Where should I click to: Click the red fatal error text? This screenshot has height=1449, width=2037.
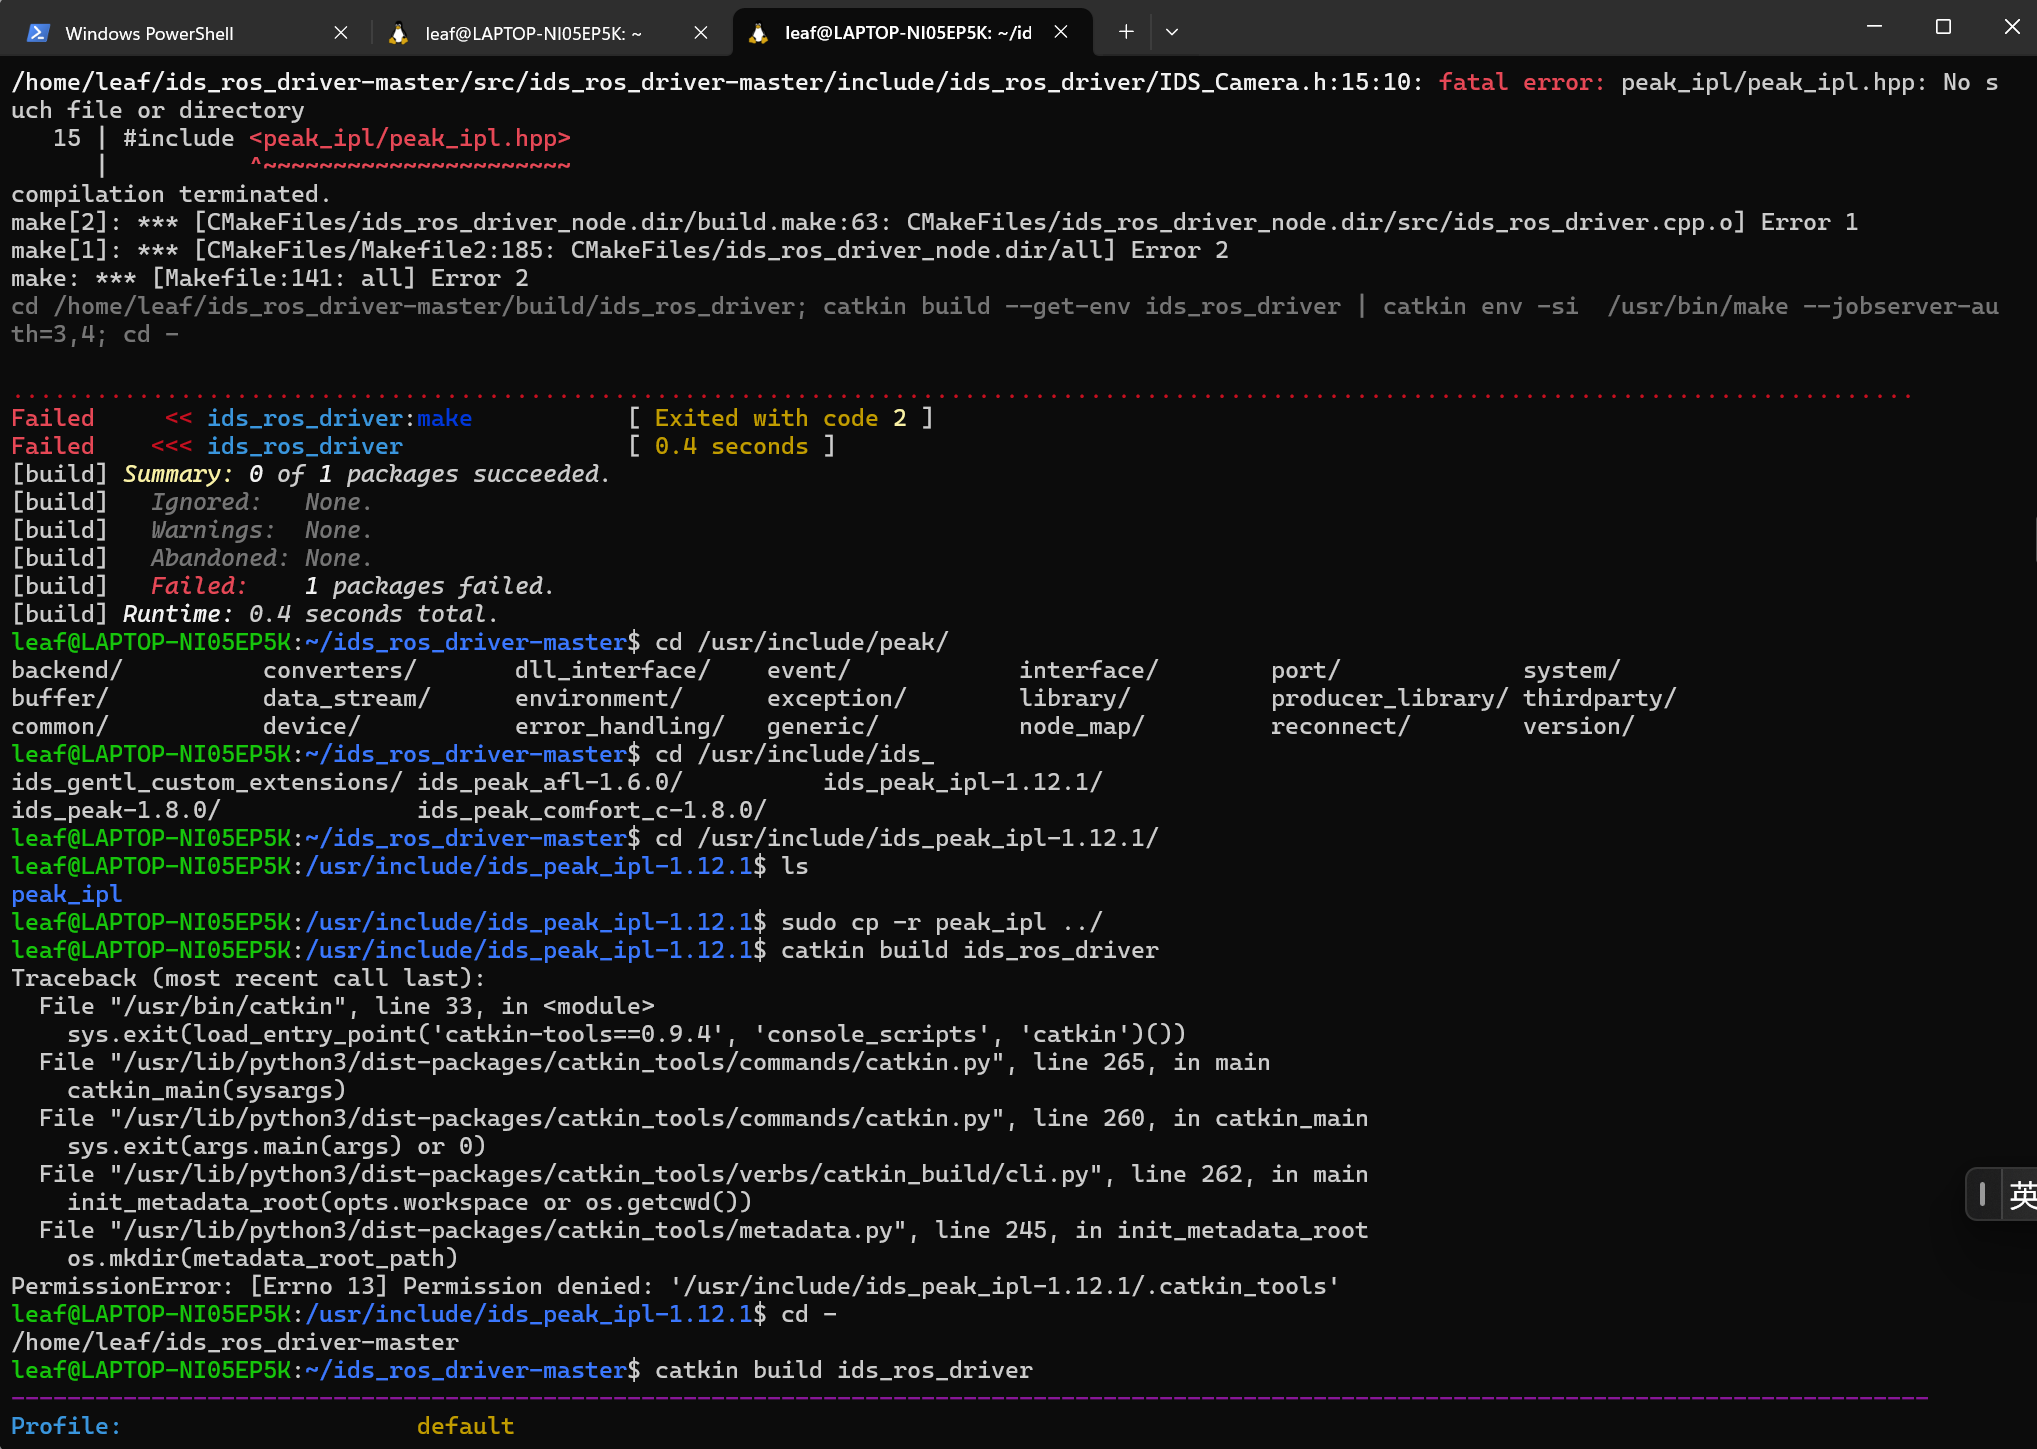pos(1520,82)
